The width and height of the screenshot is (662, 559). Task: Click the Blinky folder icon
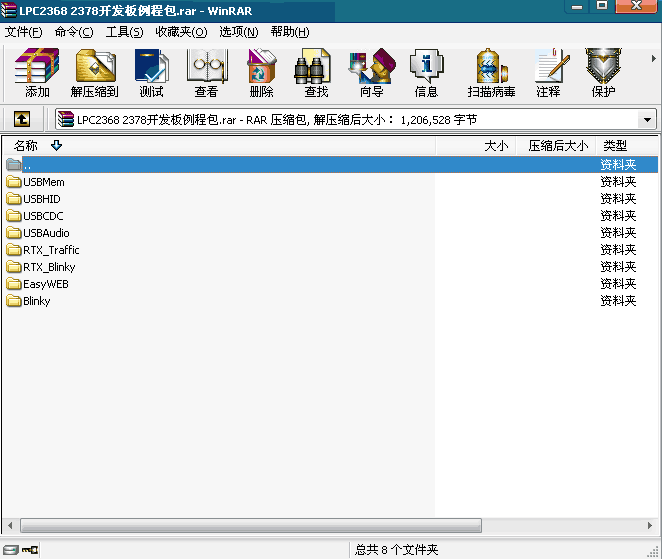click(x=14, y=301)
